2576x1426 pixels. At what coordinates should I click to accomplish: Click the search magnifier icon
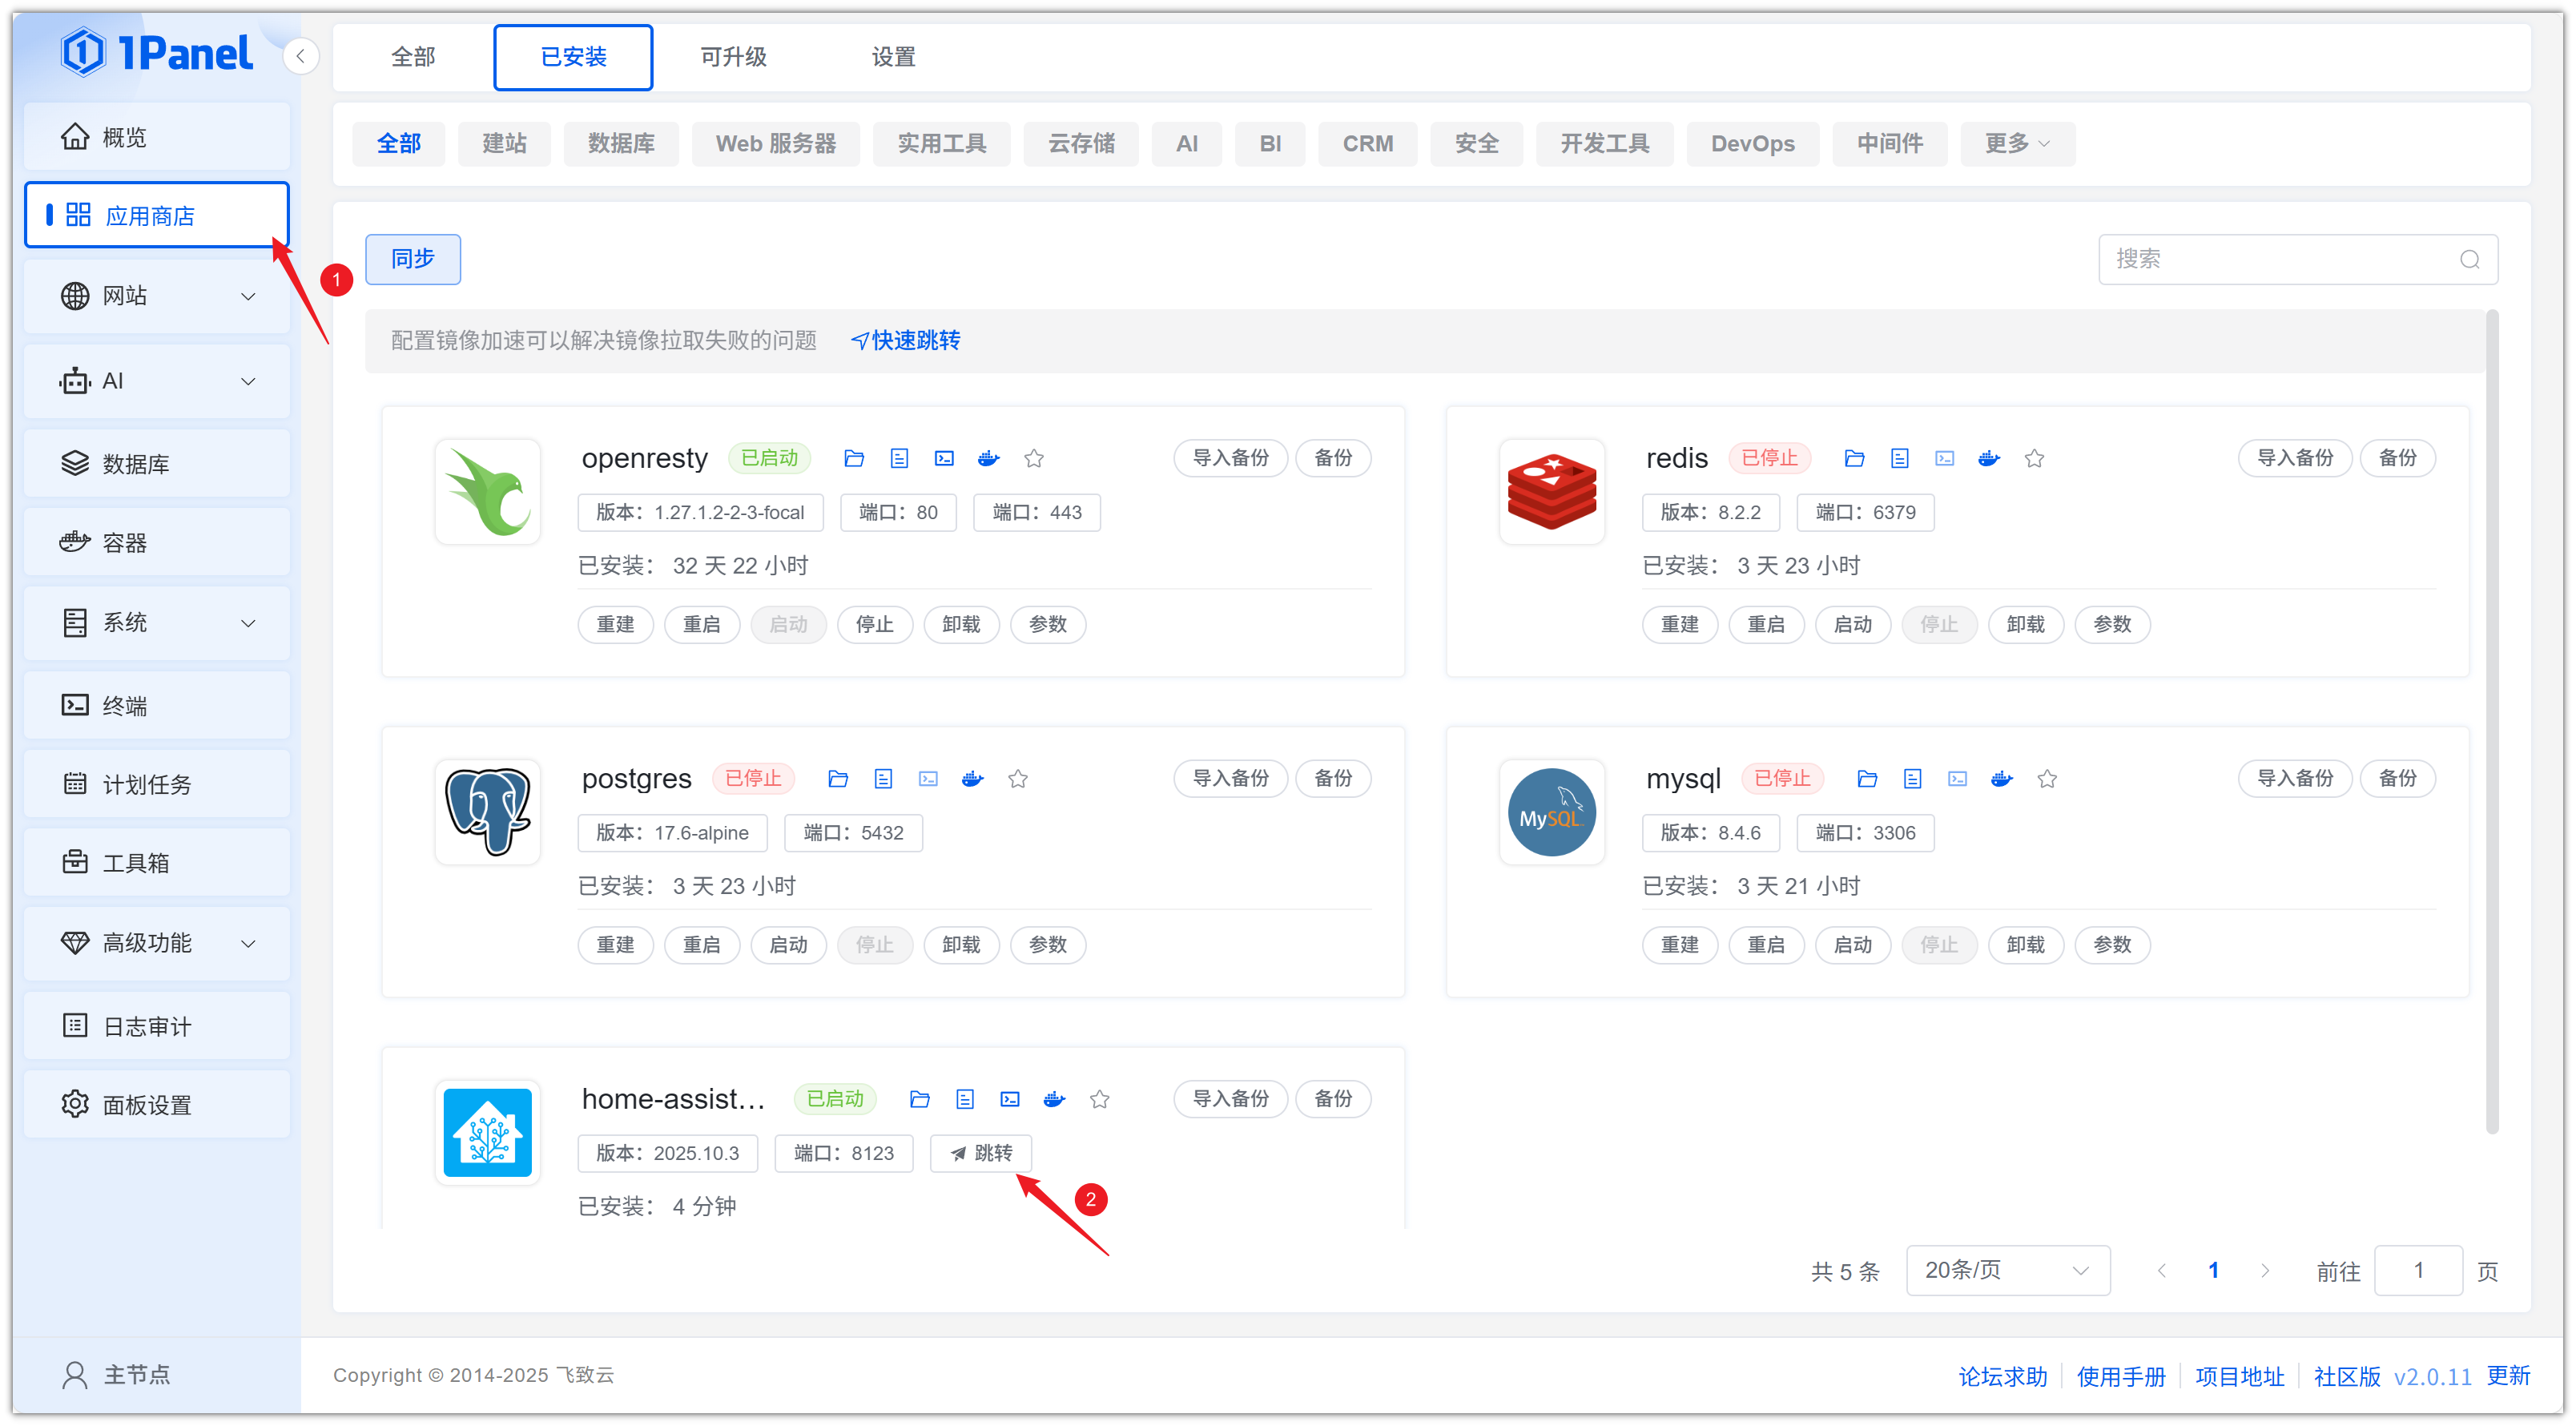[x=2469, y=260]
